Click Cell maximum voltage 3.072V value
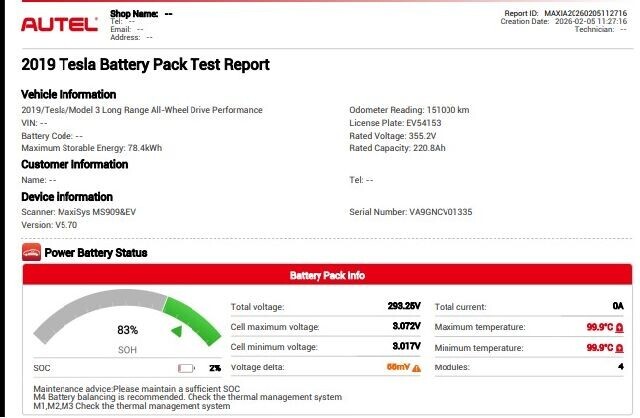 point(407,326)
